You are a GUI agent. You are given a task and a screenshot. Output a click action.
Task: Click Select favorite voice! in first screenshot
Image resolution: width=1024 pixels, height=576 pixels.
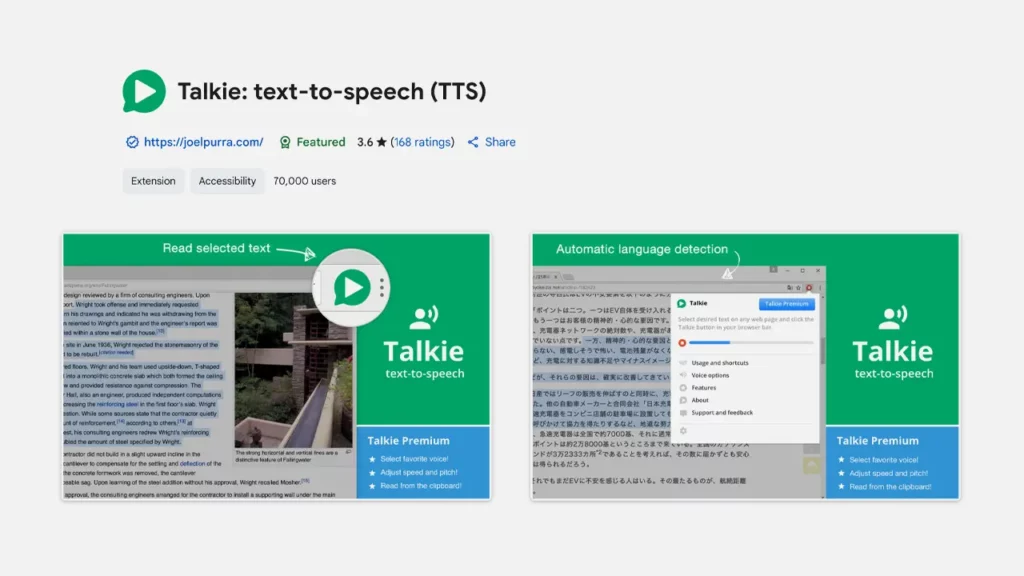click(x=414, y=459)
